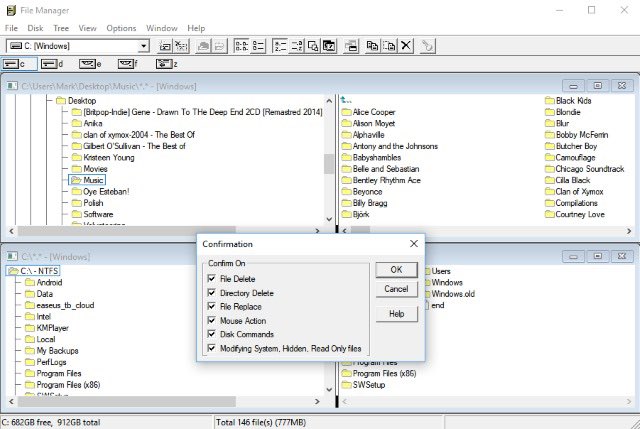Screen dimensions: 640x429
Task: Switch to name-only file view icon
Action: [x=241, y=46]
